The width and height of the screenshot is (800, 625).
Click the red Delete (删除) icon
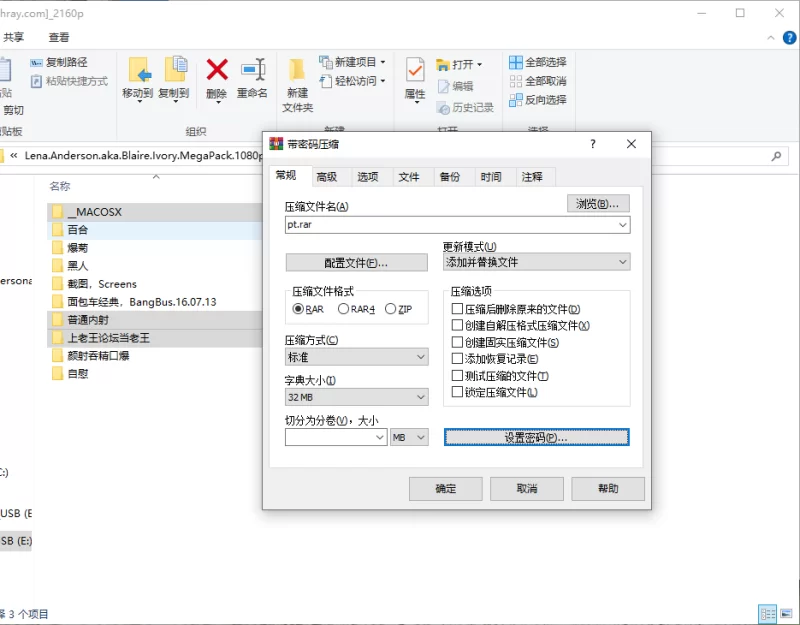217,69
